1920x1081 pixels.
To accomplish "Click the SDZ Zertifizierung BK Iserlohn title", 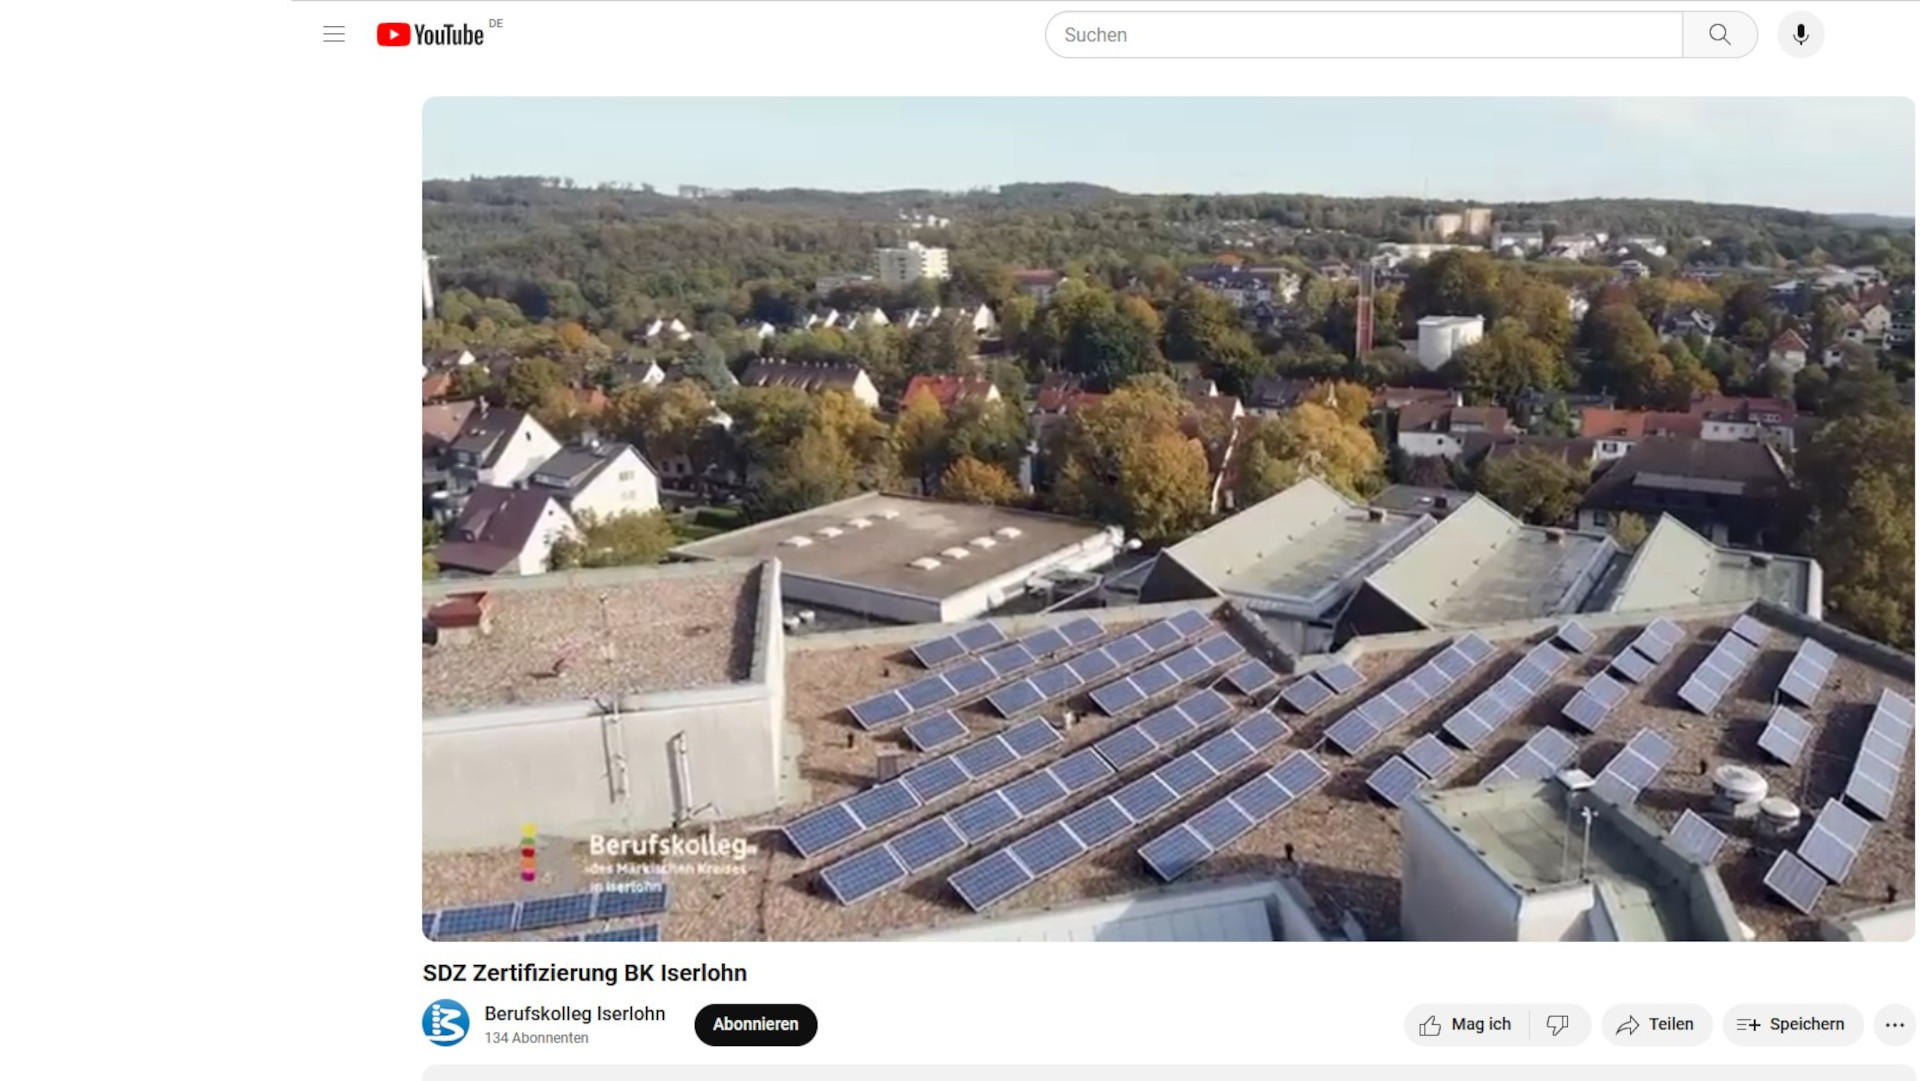I will 584,973.
